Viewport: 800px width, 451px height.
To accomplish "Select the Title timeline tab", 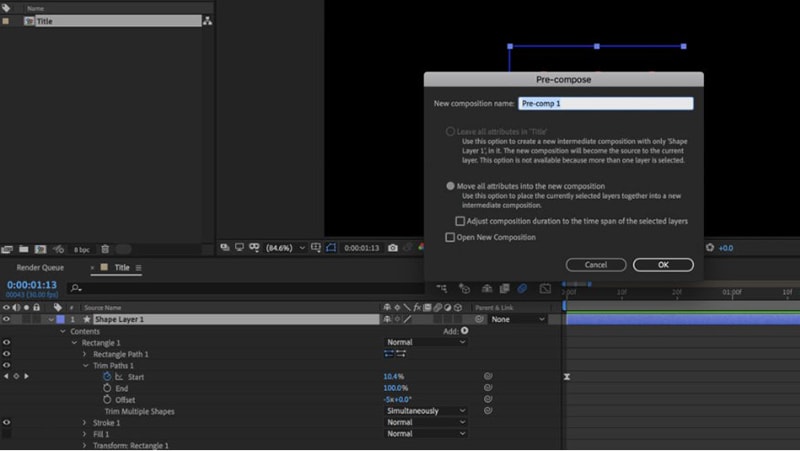I will (x=122, y=267).
